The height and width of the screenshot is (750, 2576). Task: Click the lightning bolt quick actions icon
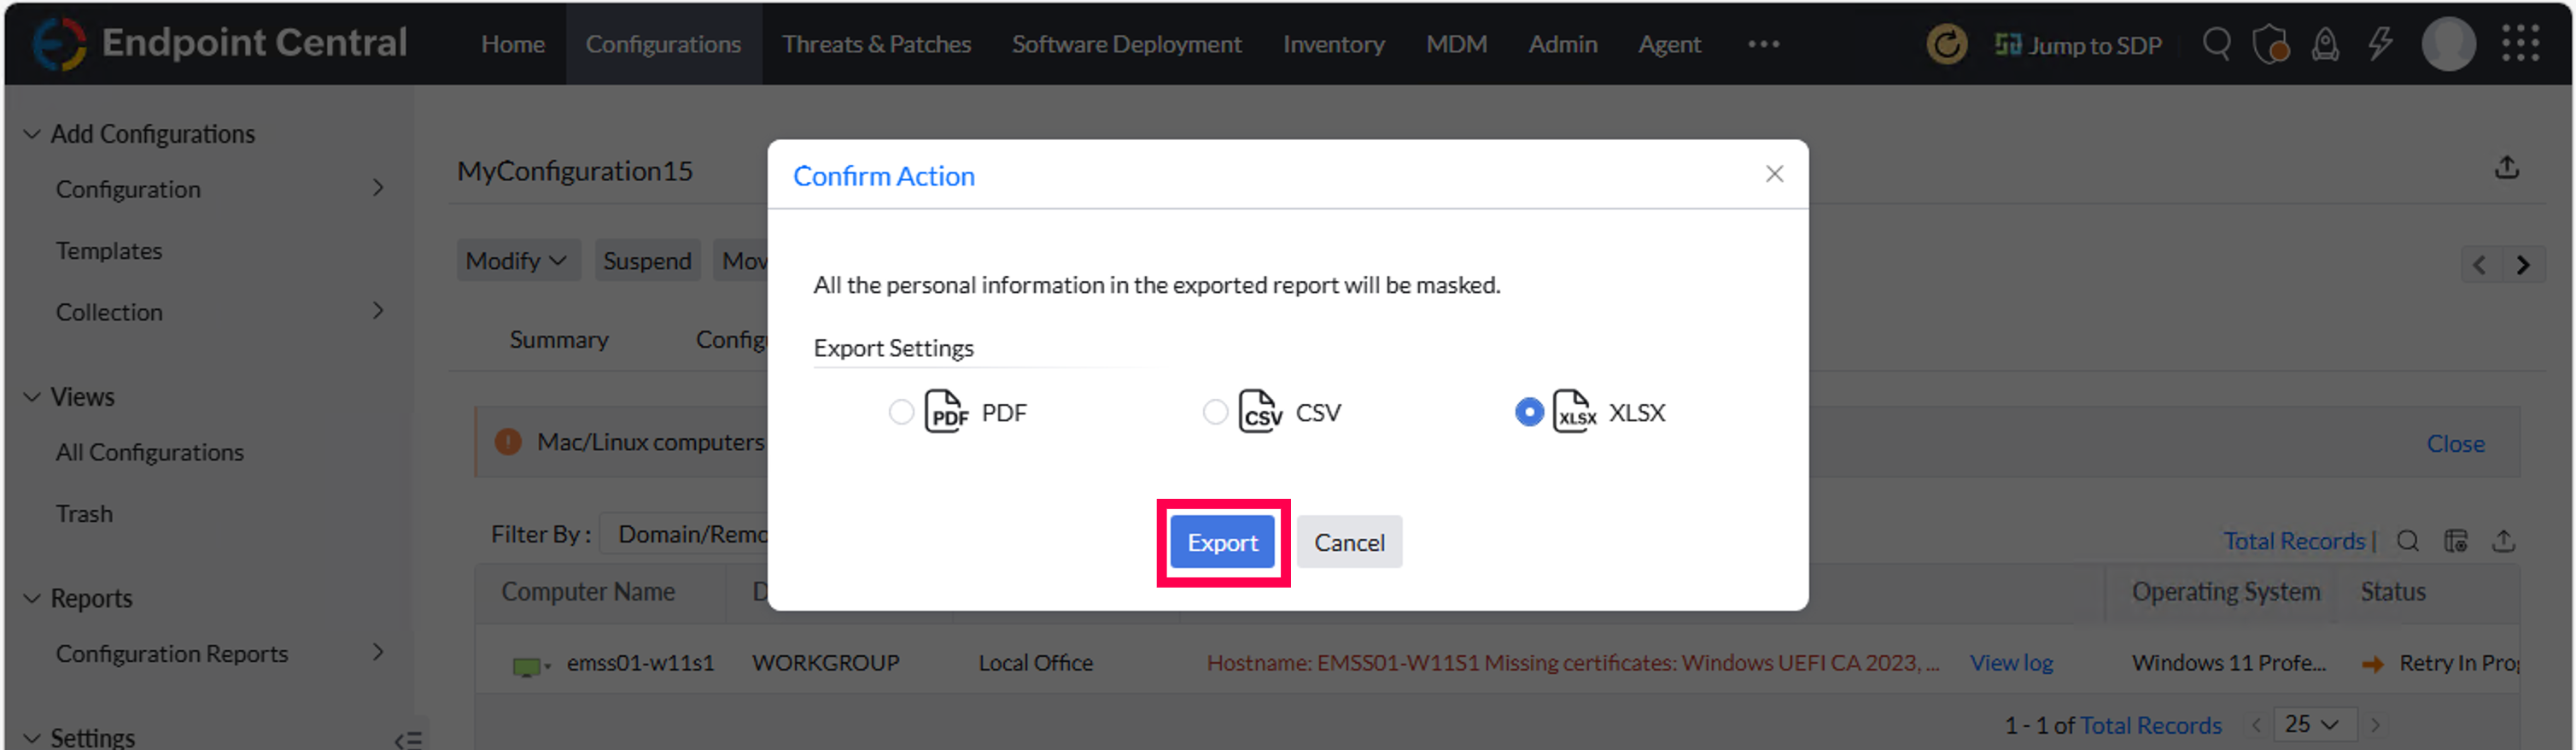click(x=2380, y=44)
